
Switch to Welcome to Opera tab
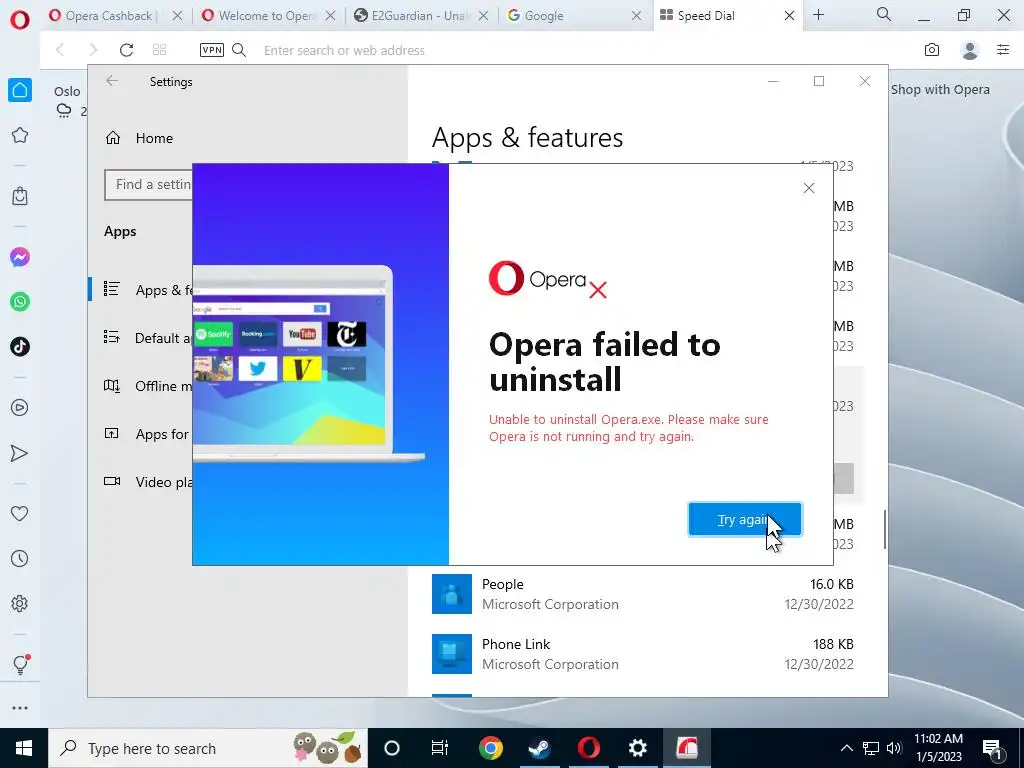[258, 16]
